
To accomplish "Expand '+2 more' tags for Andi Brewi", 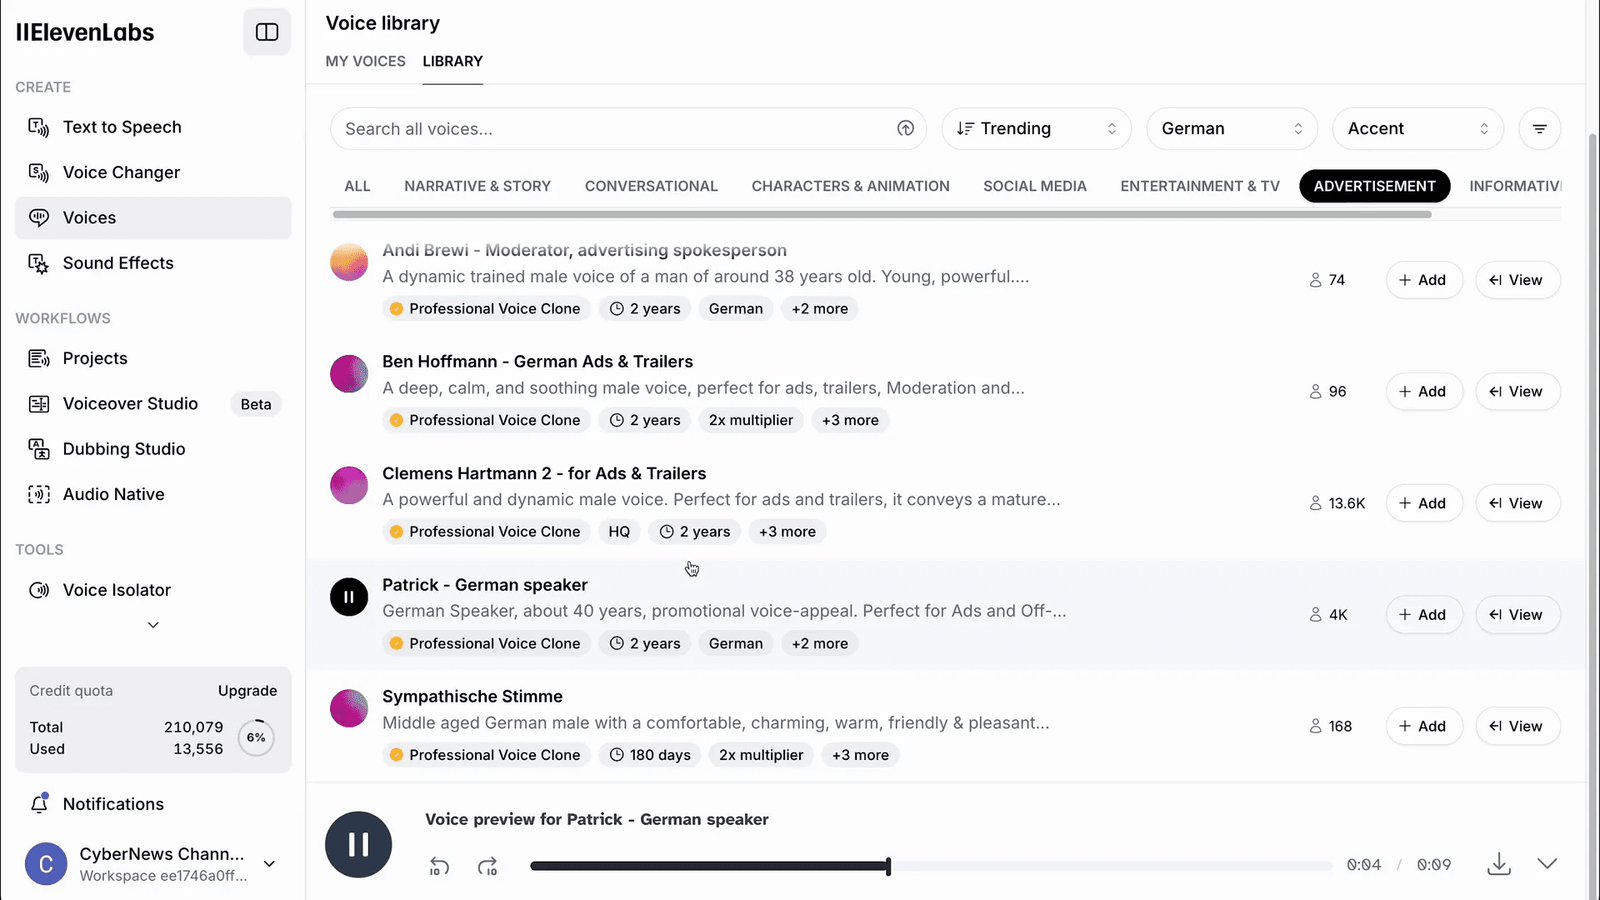I will click(820, 309).
